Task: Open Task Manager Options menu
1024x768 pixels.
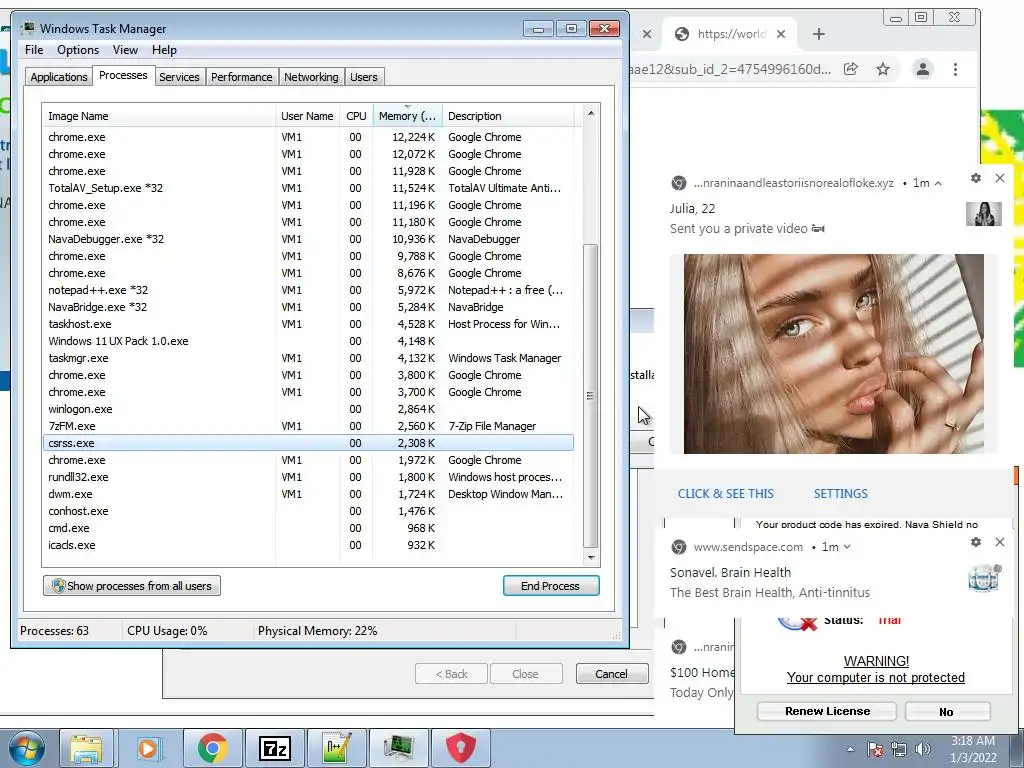Action: point(78,50)
